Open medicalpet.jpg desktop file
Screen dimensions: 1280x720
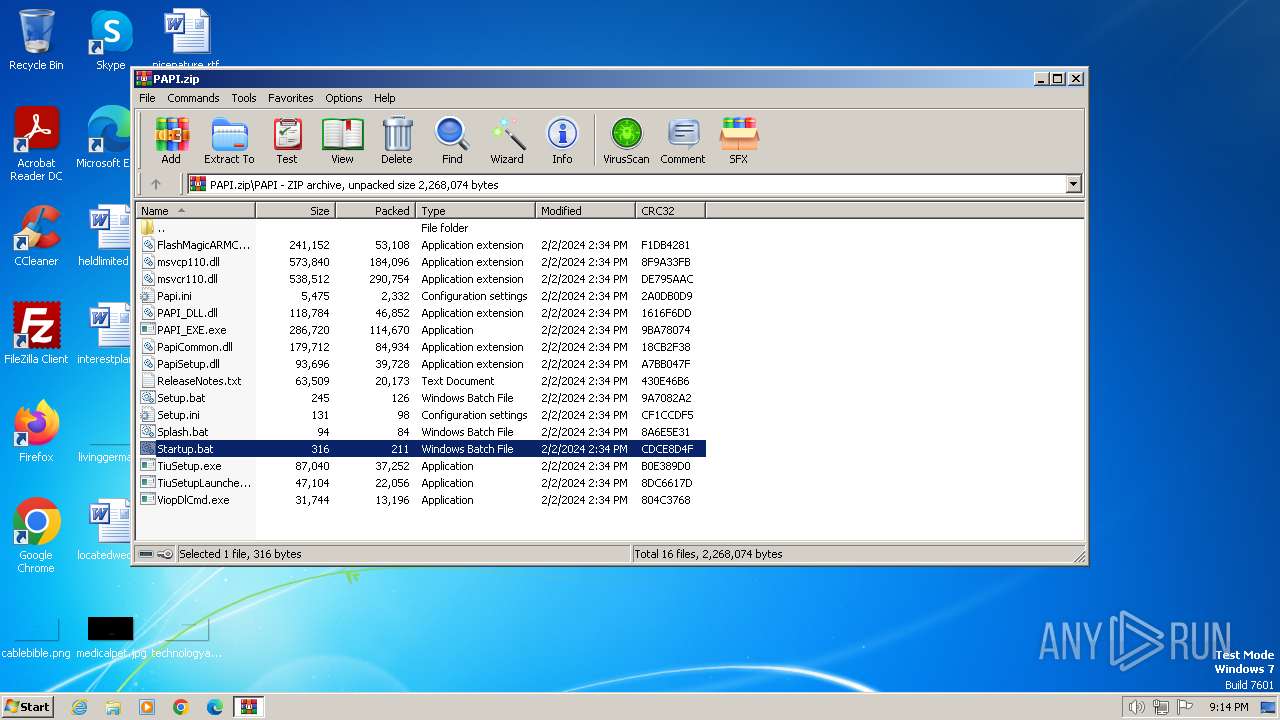(110, 637)
